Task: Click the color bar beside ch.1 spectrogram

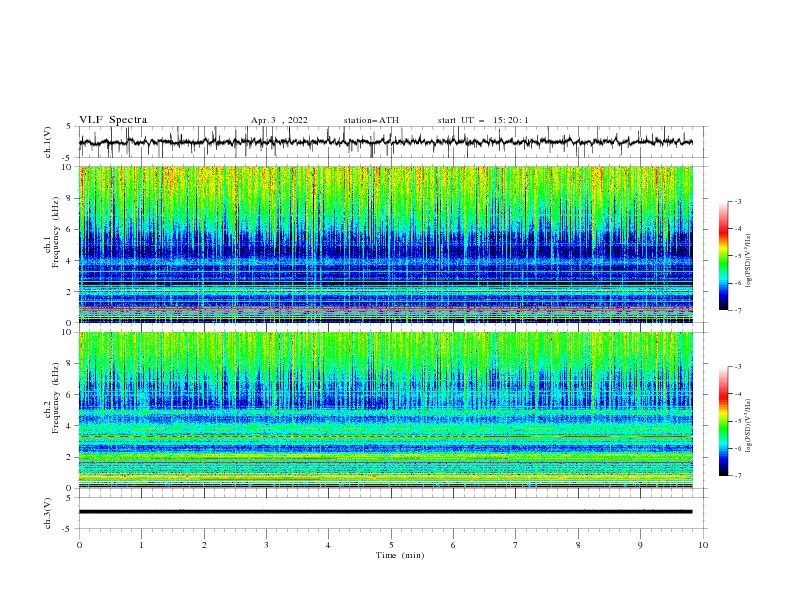Action: 723,256
